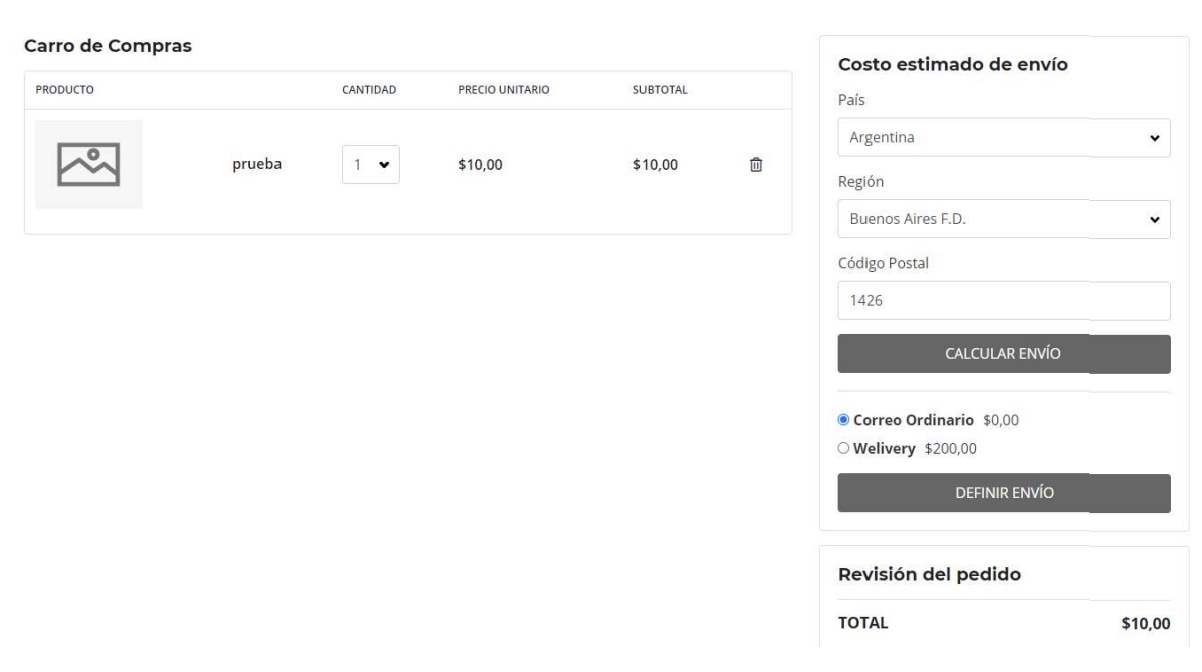Screen dimensions: 1202x672
Task: Select the Correo Ordinario shipping radio
Action: 843,420
